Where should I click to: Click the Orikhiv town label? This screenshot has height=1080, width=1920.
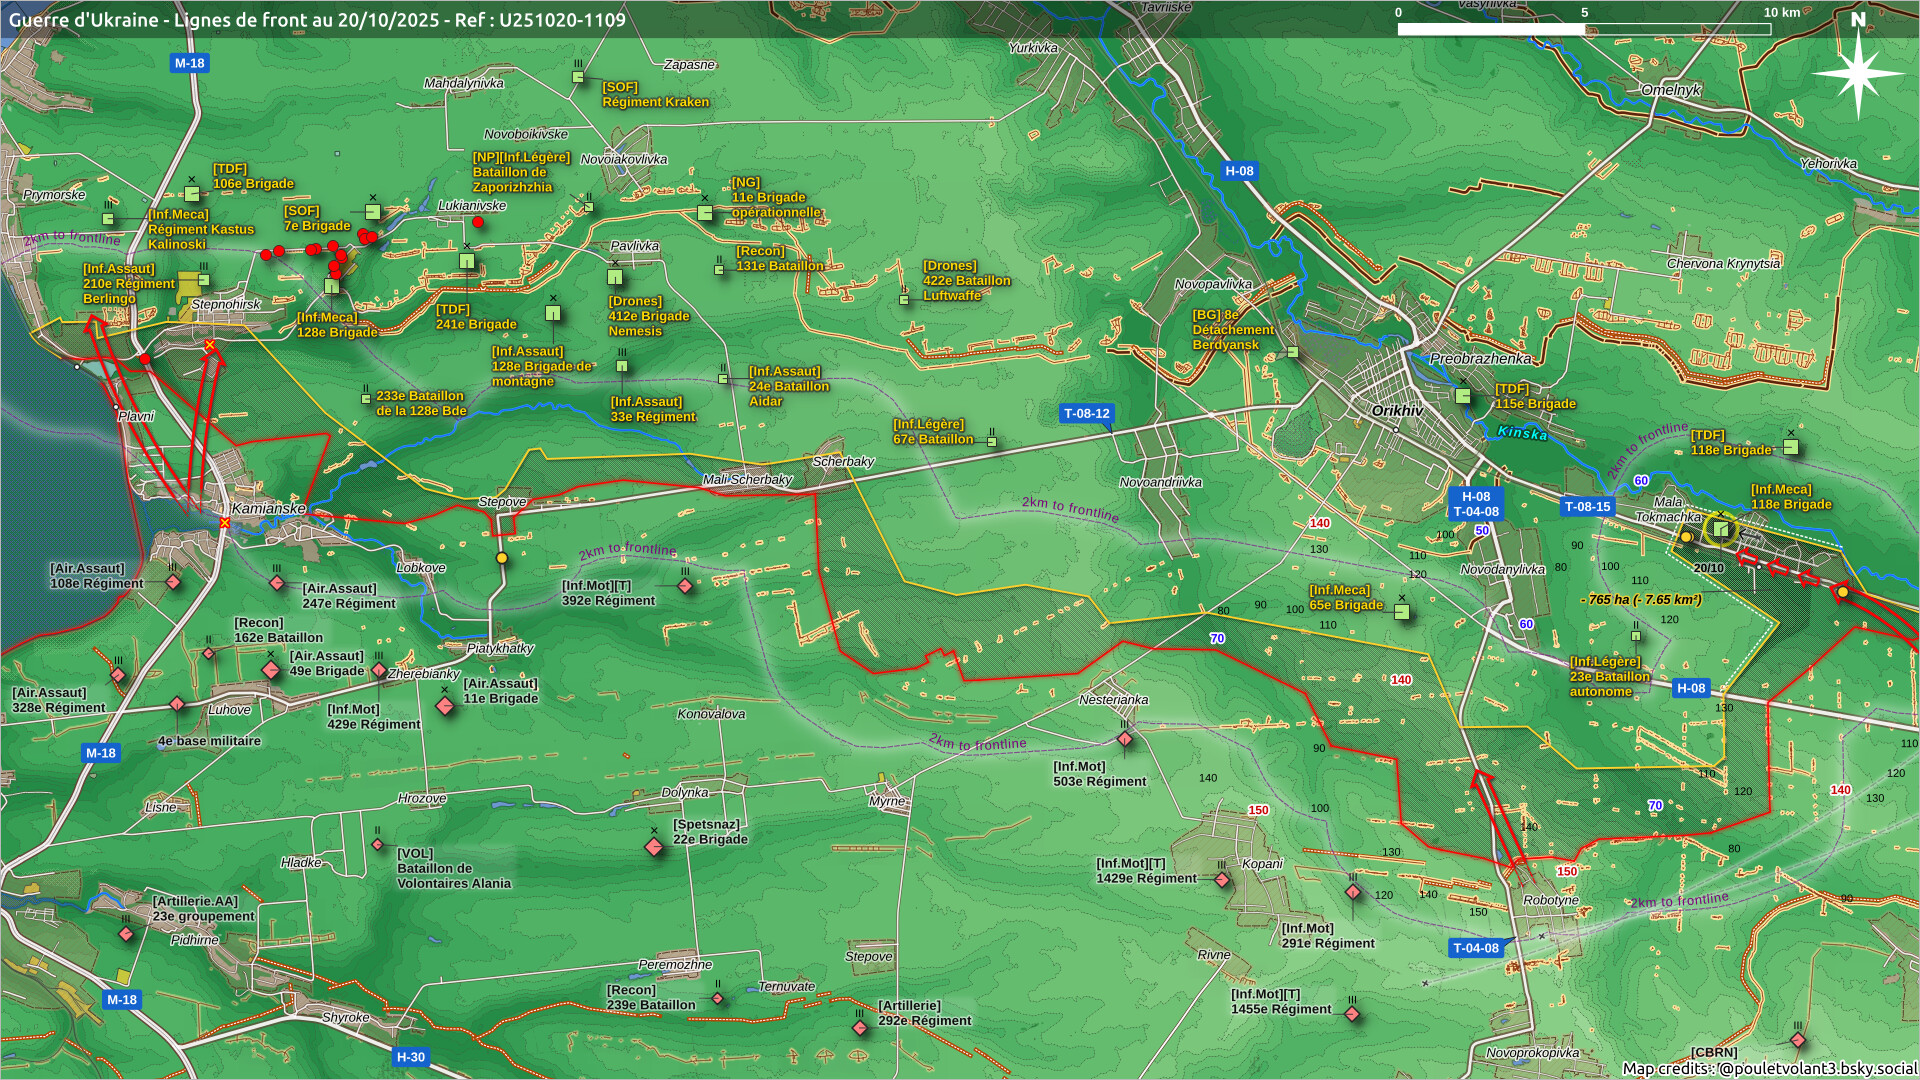1397,411
